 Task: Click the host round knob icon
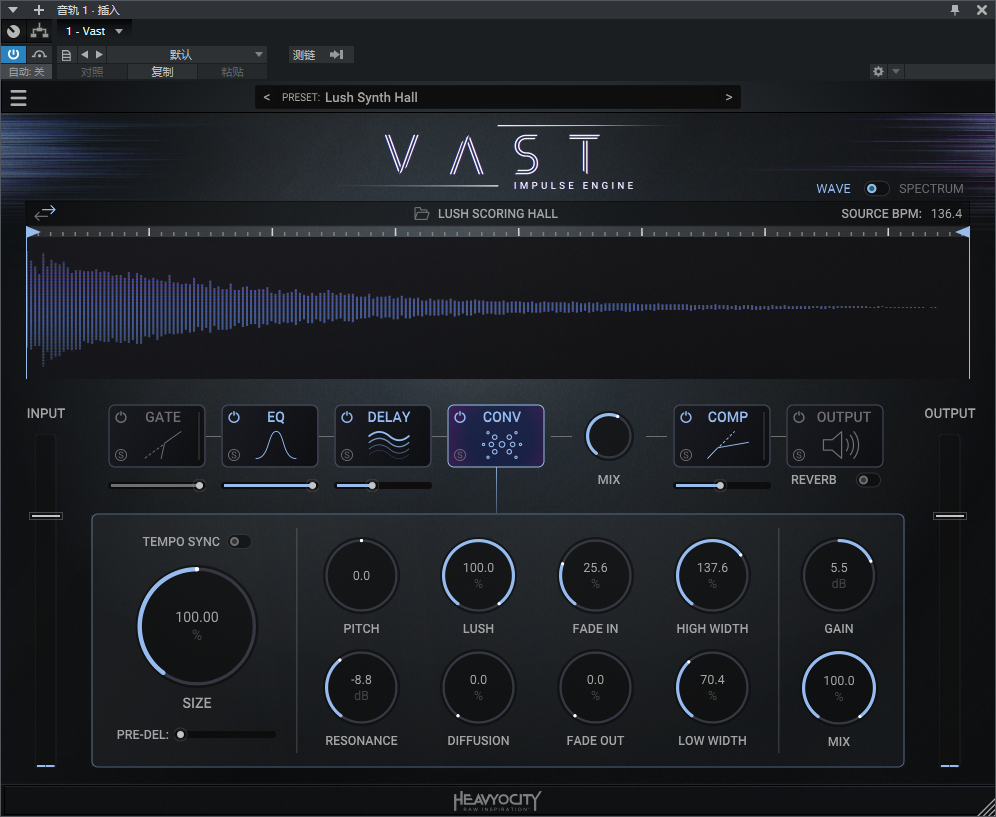13,30
